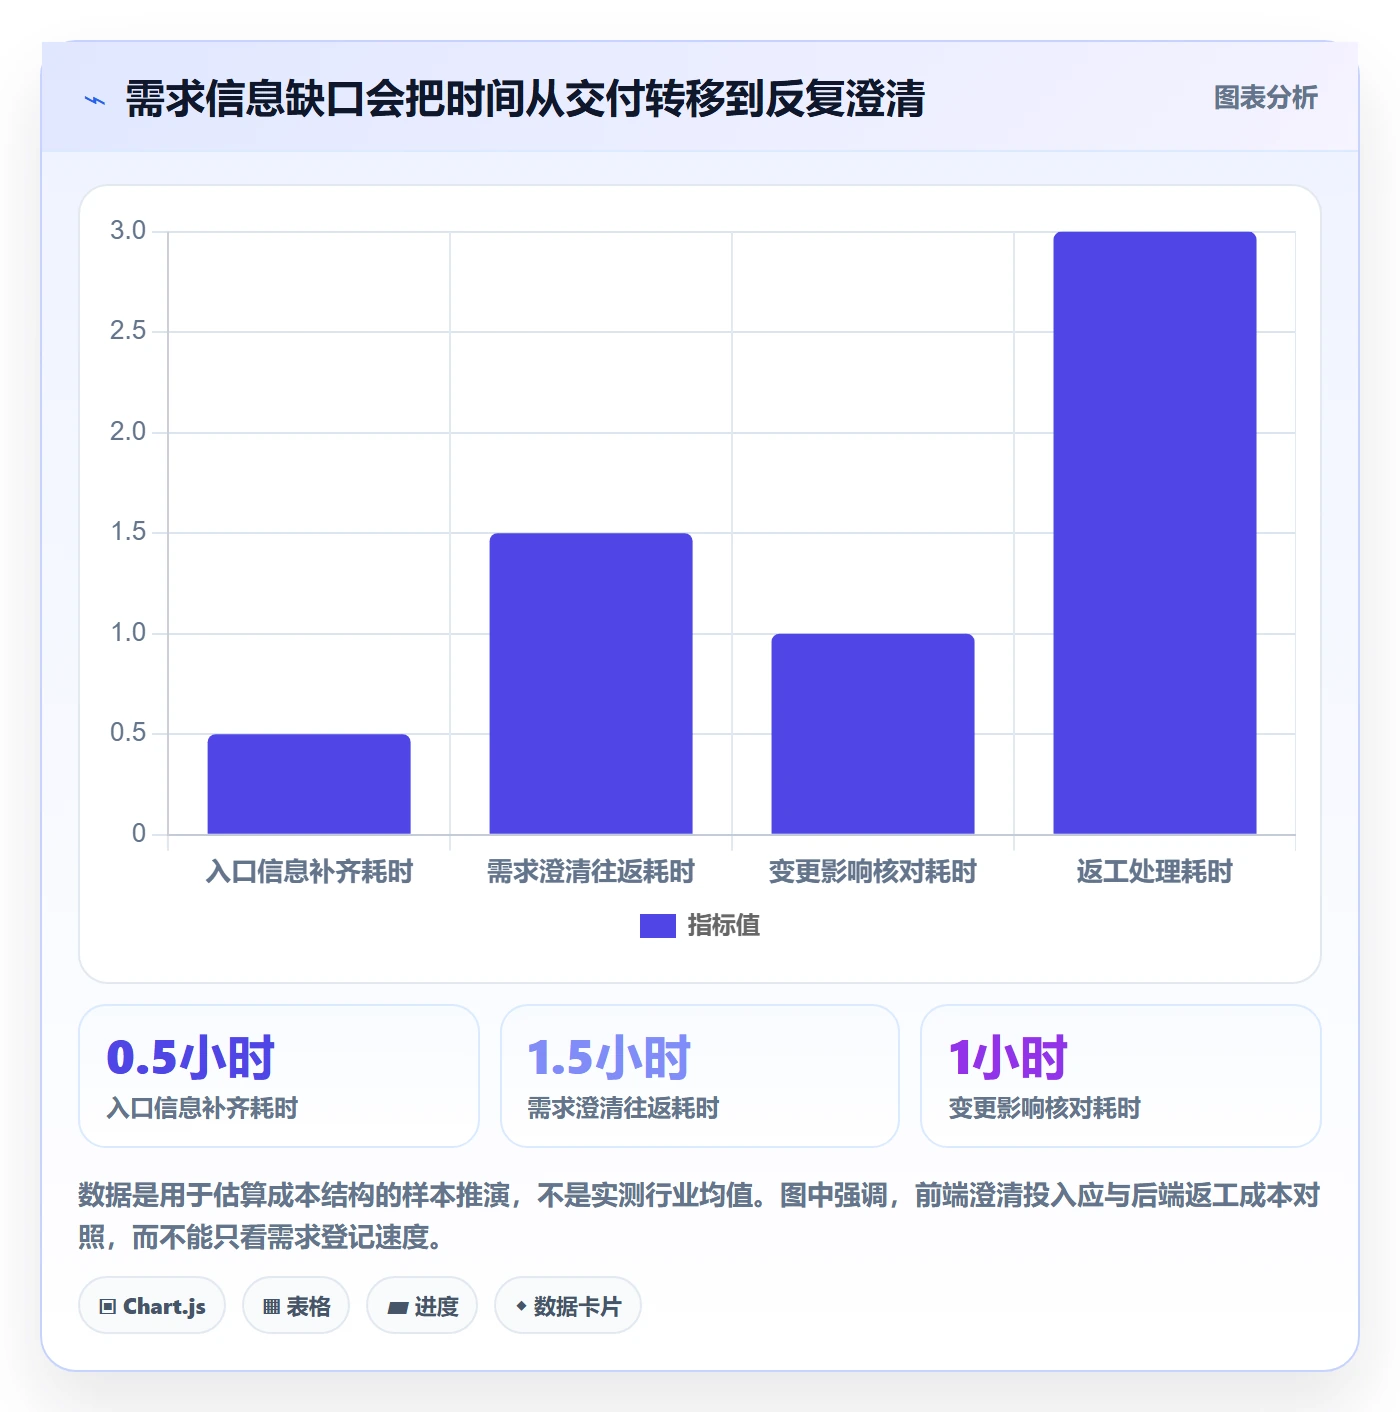Select the 入口信息补齐耗时 bar in chart

click(x=309, y=784)
